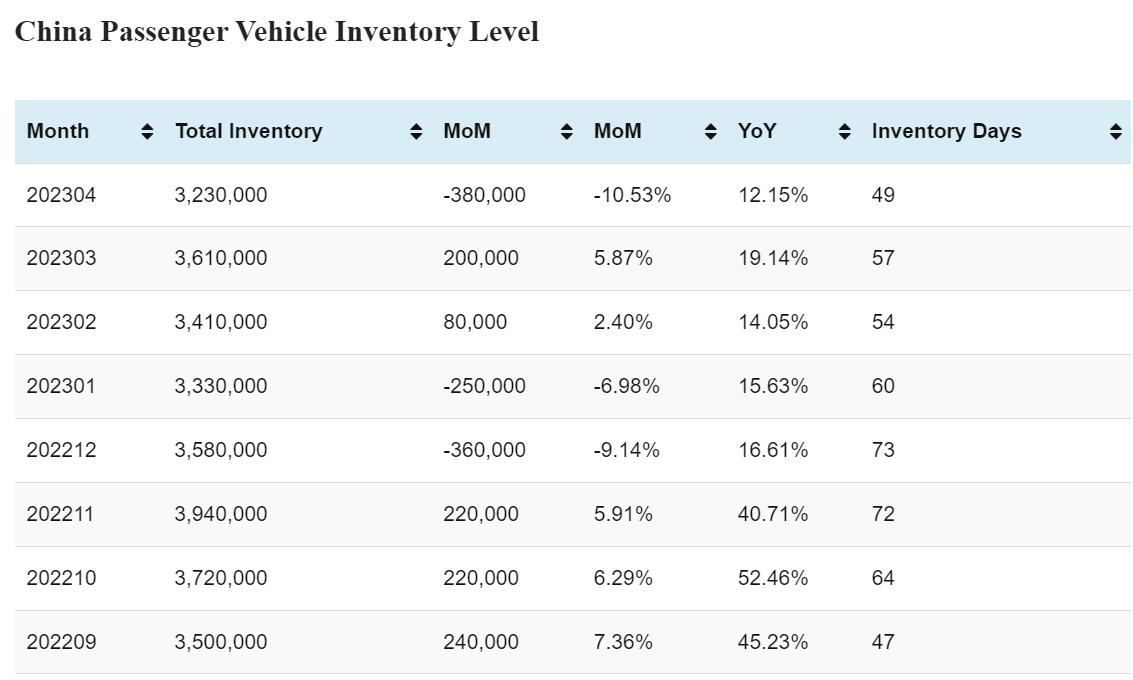
Task: Click sort arrows of the MoM units column
Action: click(566, 131)
